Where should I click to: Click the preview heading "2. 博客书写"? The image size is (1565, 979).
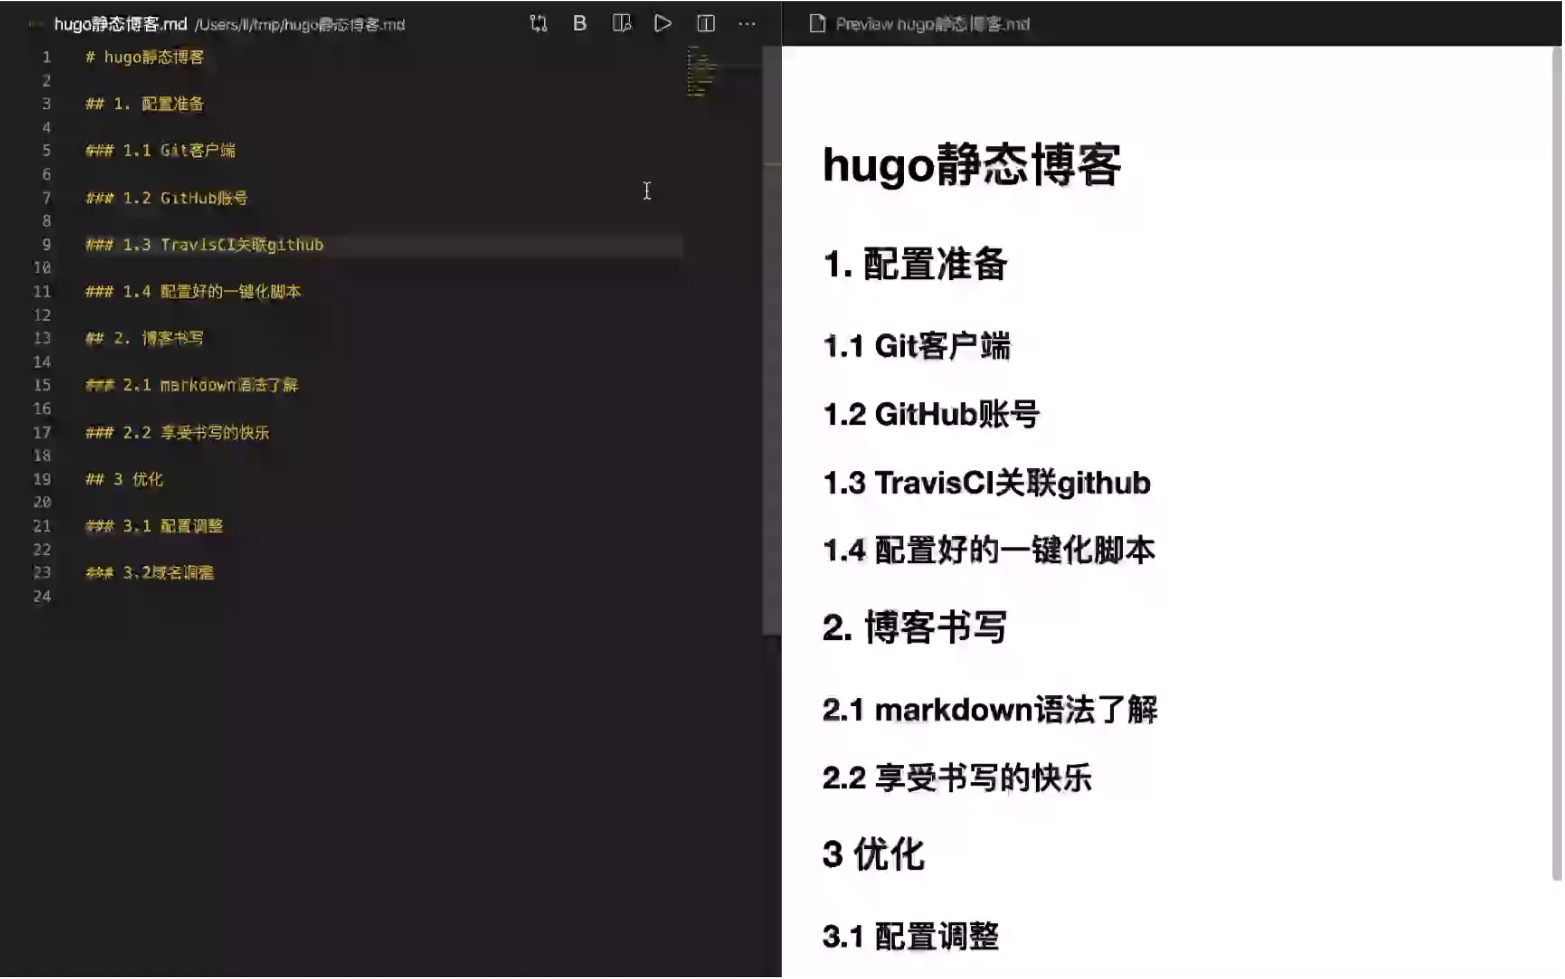[915, 628]
